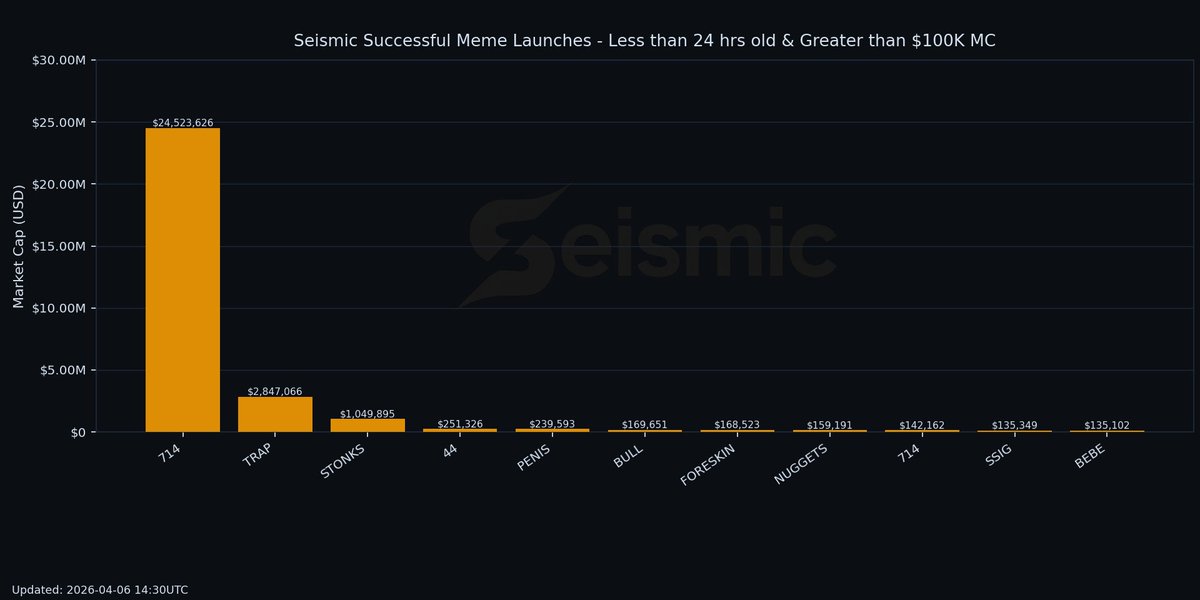The width and height of the screenshot is (1200, 600).
Task: Click the 714 x-axis label beside SSIG
Action: tap(910, 454)
